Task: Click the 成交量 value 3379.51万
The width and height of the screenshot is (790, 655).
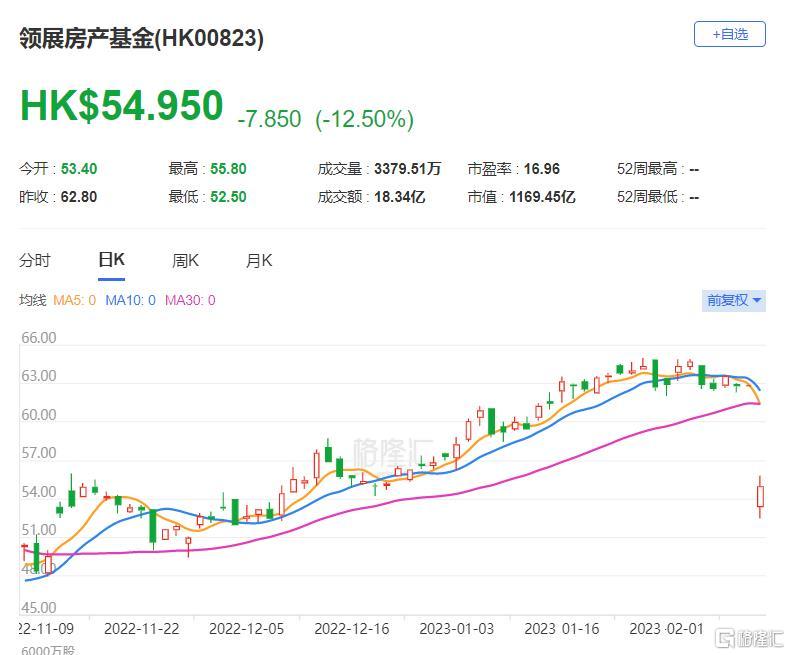Action: 408,169
